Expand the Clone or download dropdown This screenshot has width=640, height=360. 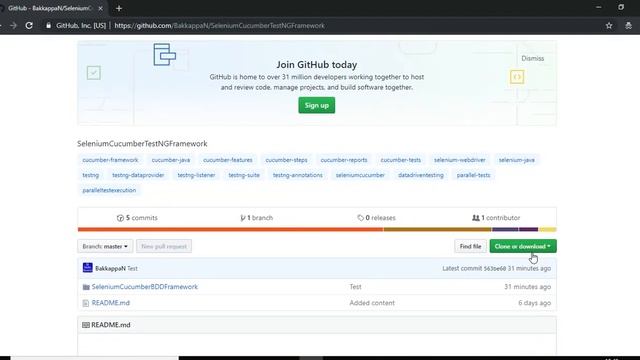coord(523,246)
